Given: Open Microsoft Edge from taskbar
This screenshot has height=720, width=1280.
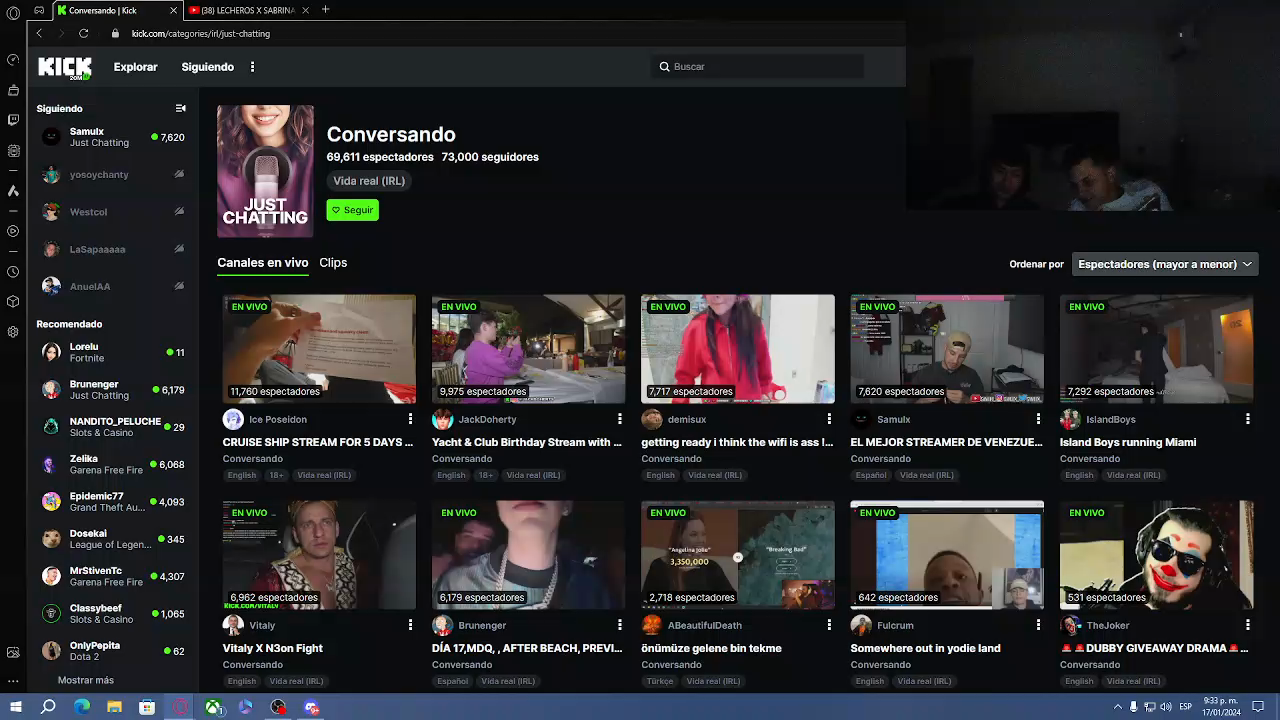Looking at the screenshot, I should (x=82, y=707).
